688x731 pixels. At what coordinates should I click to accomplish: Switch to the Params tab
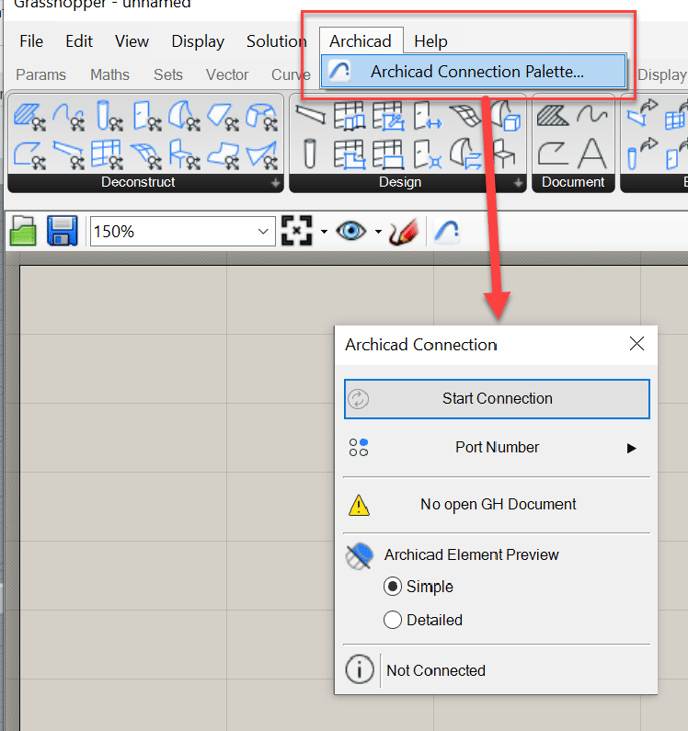point(41,75)
